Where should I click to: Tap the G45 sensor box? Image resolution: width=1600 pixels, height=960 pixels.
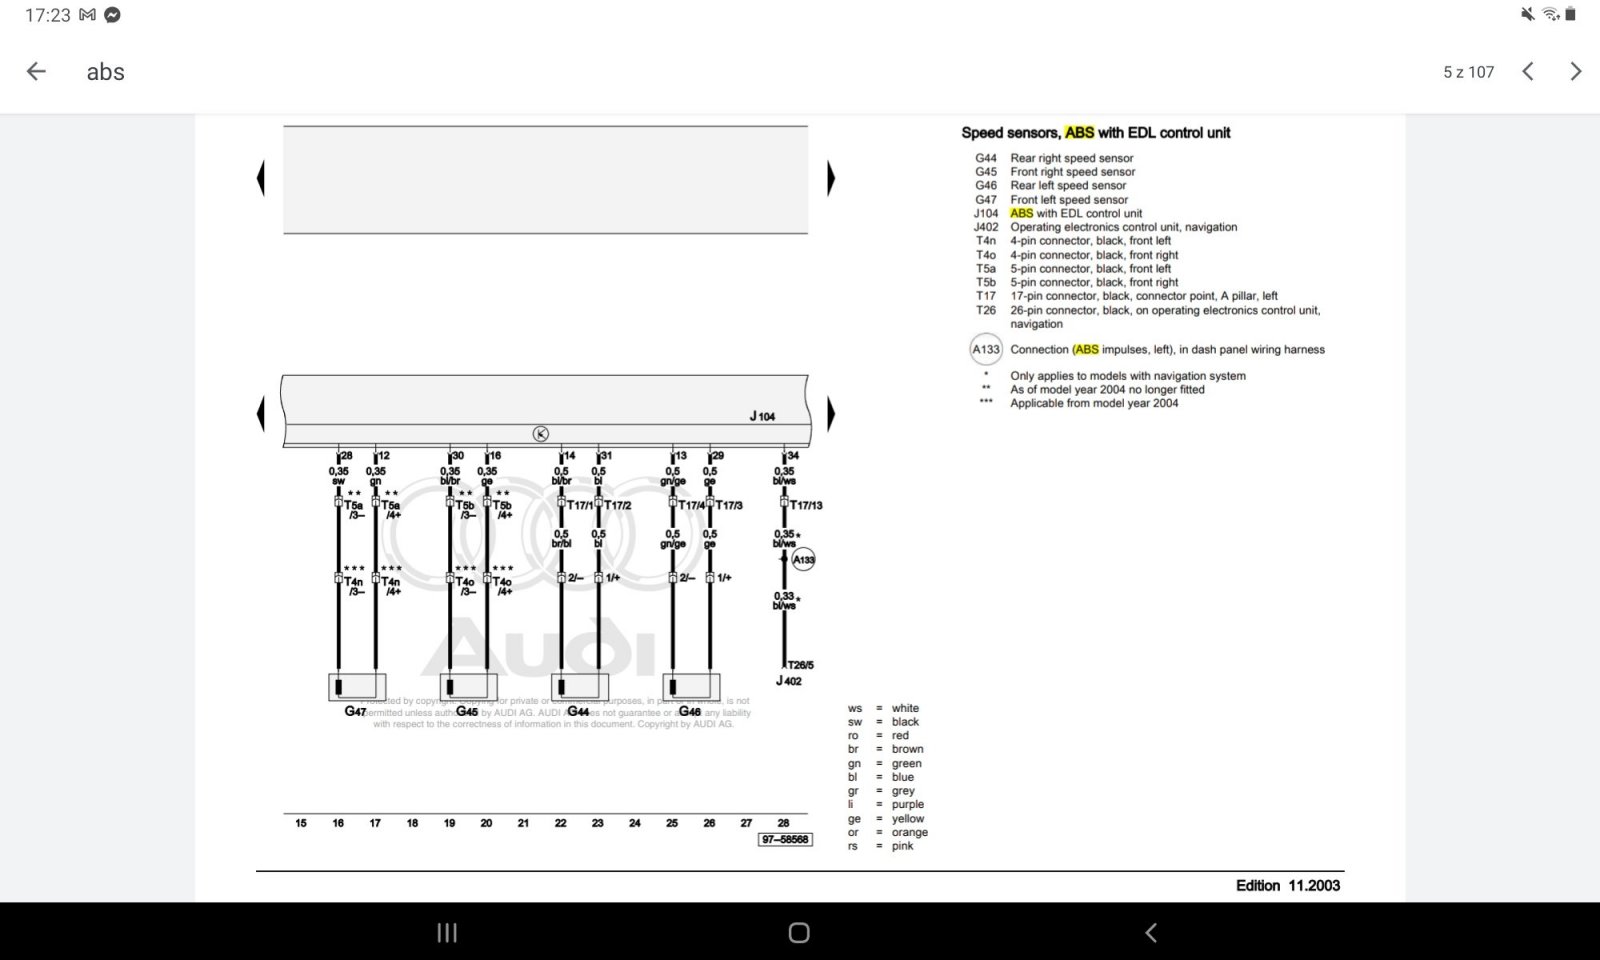469,687
